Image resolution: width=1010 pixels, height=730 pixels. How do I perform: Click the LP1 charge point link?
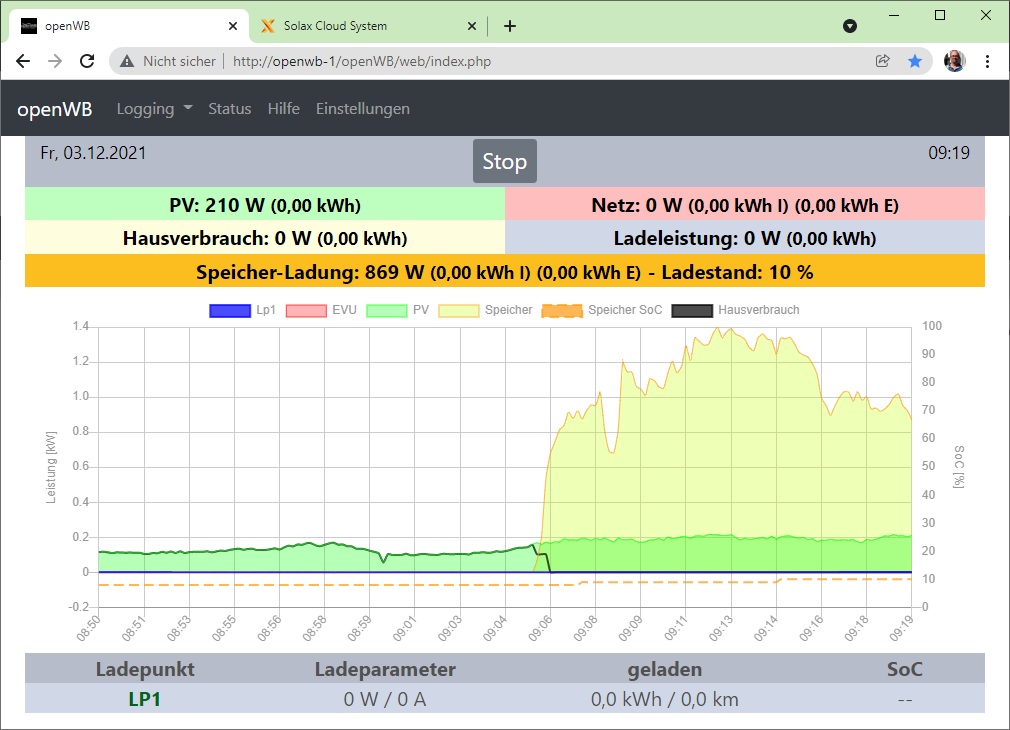pos(144,699)
